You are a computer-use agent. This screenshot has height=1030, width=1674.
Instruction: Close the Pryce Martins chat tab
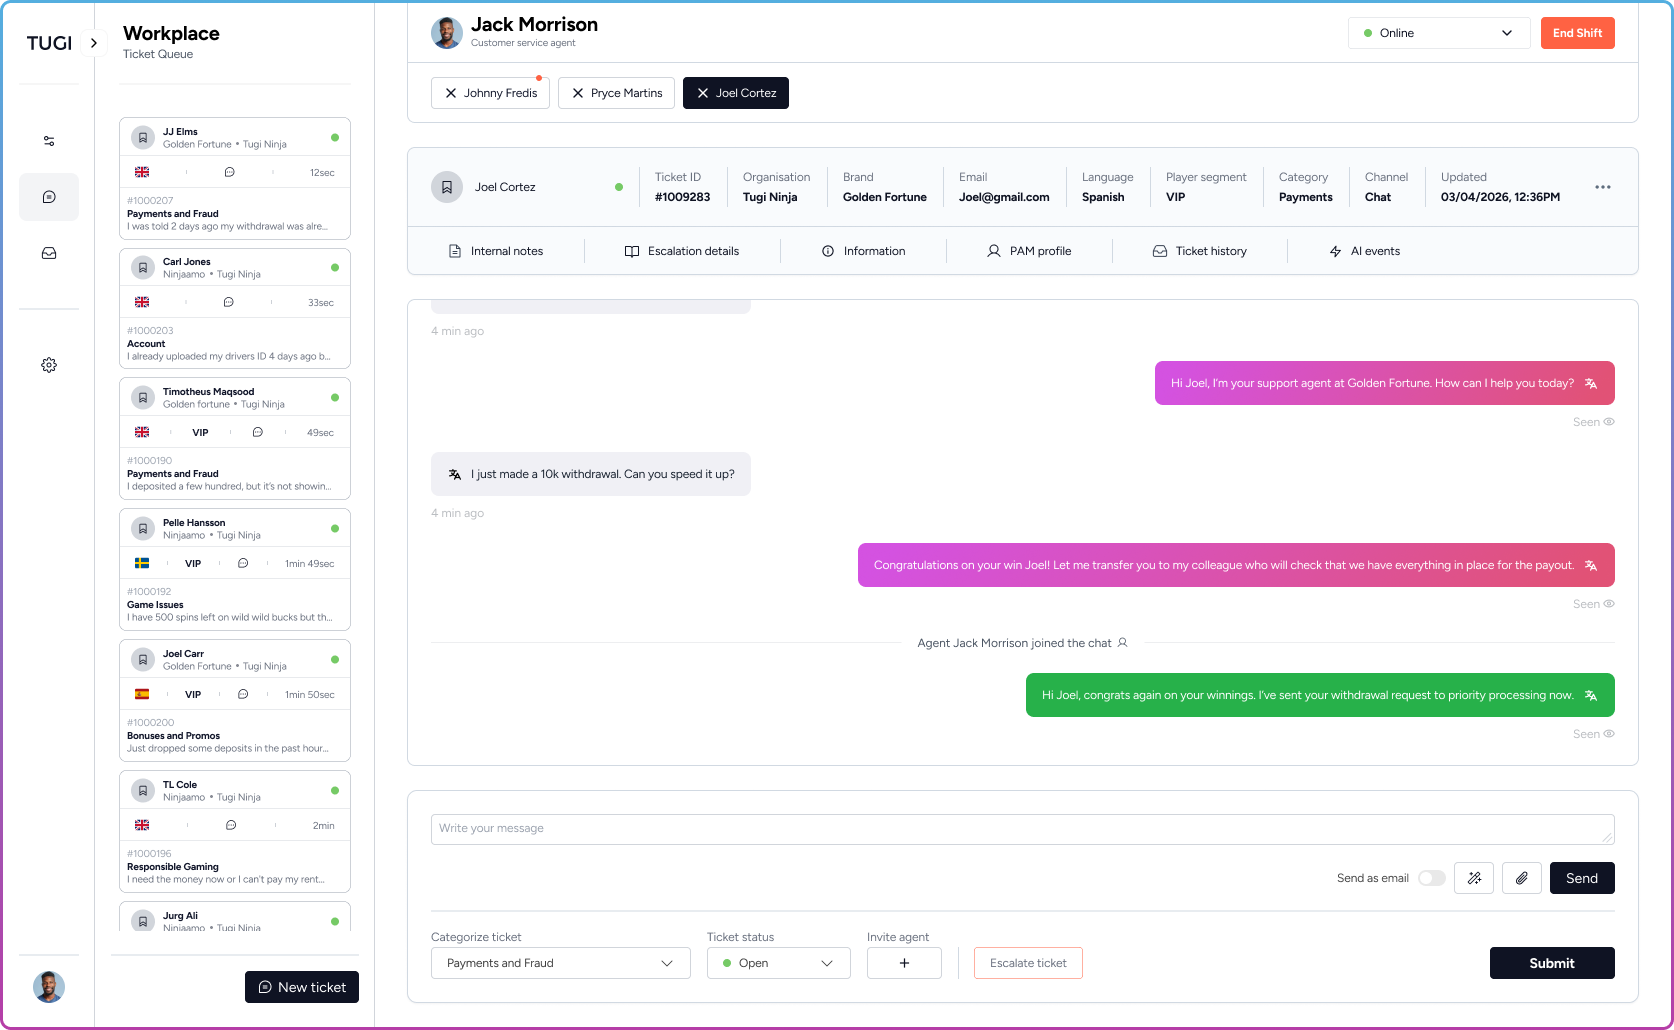click(x=578, y=93)
